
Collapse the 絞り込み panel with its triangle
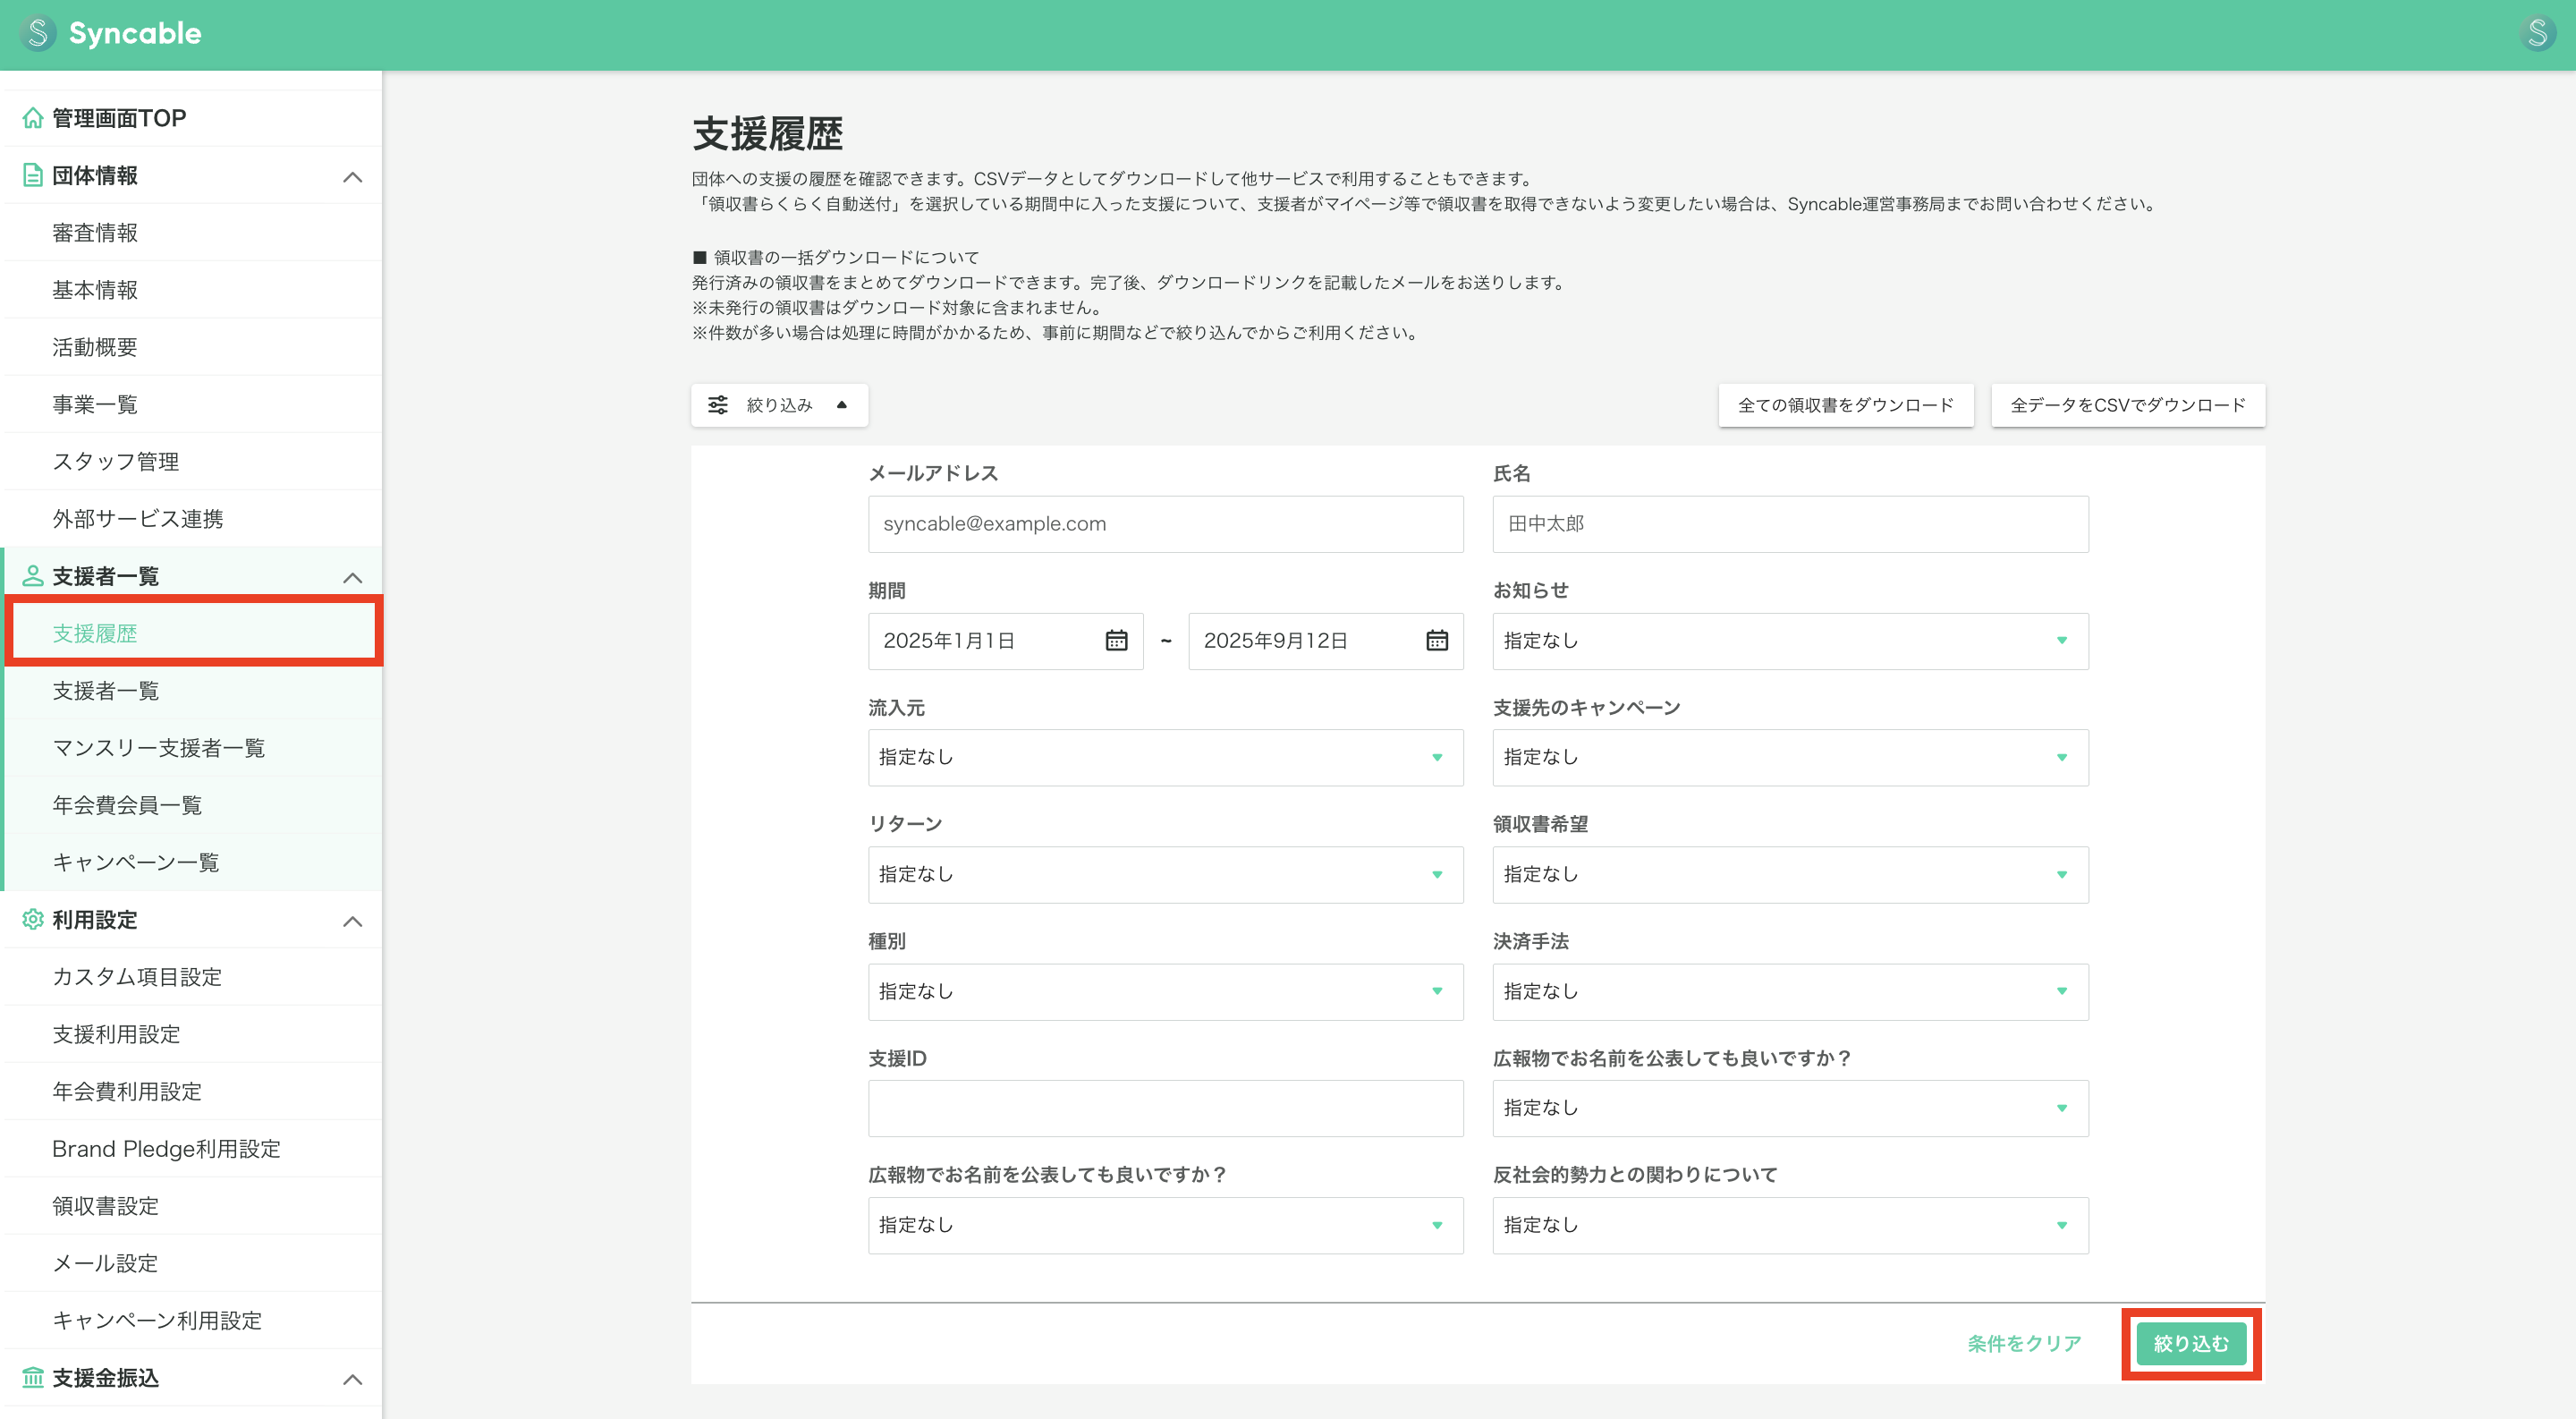point(843,404)
